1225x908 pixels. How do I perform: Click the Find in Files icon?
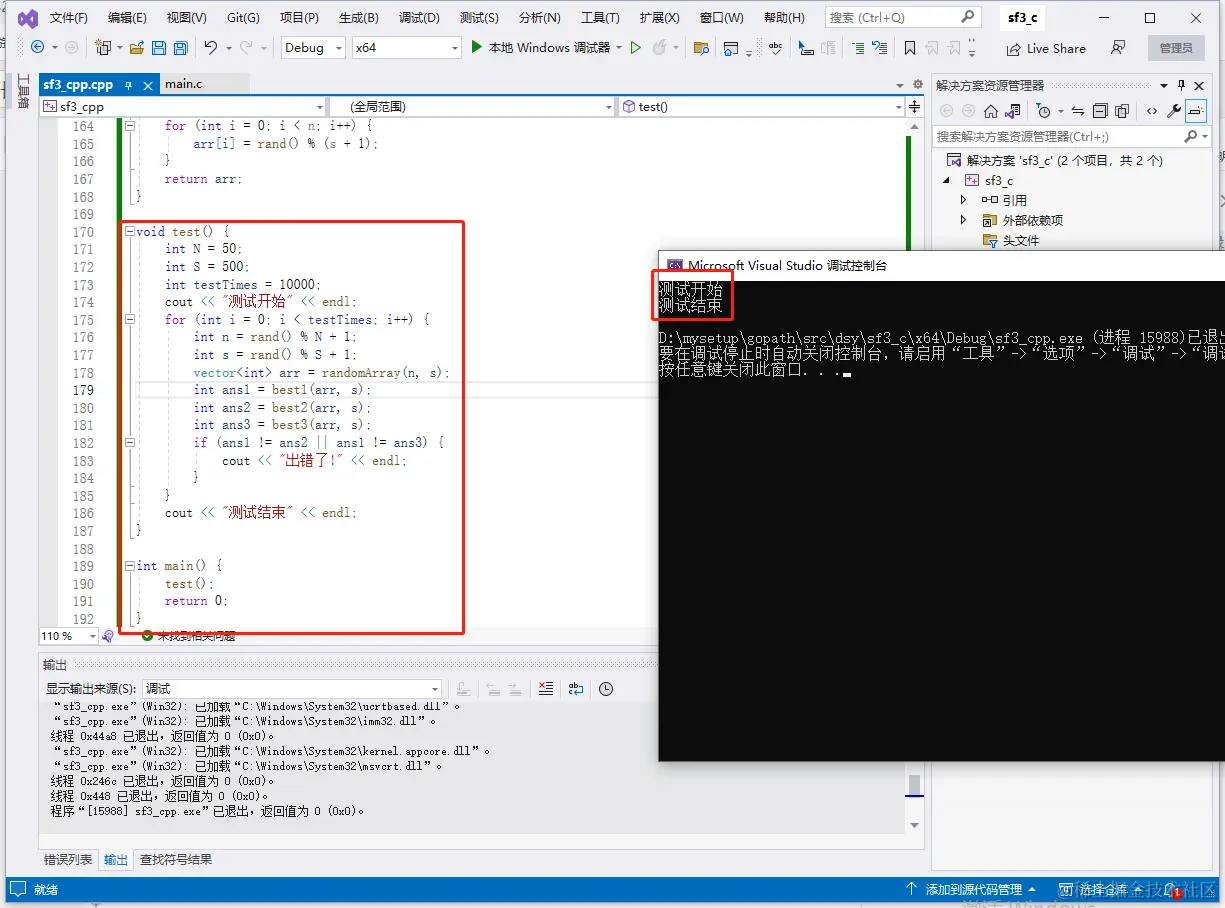701,47
